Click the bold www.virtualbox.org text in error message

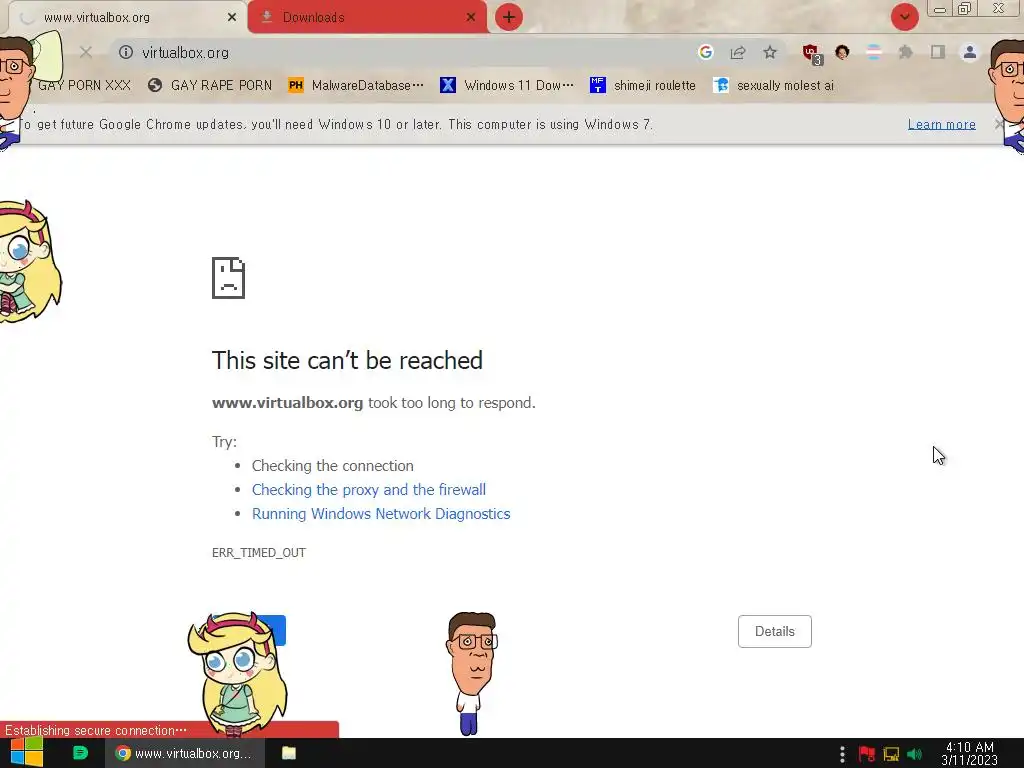pos(287,403)
